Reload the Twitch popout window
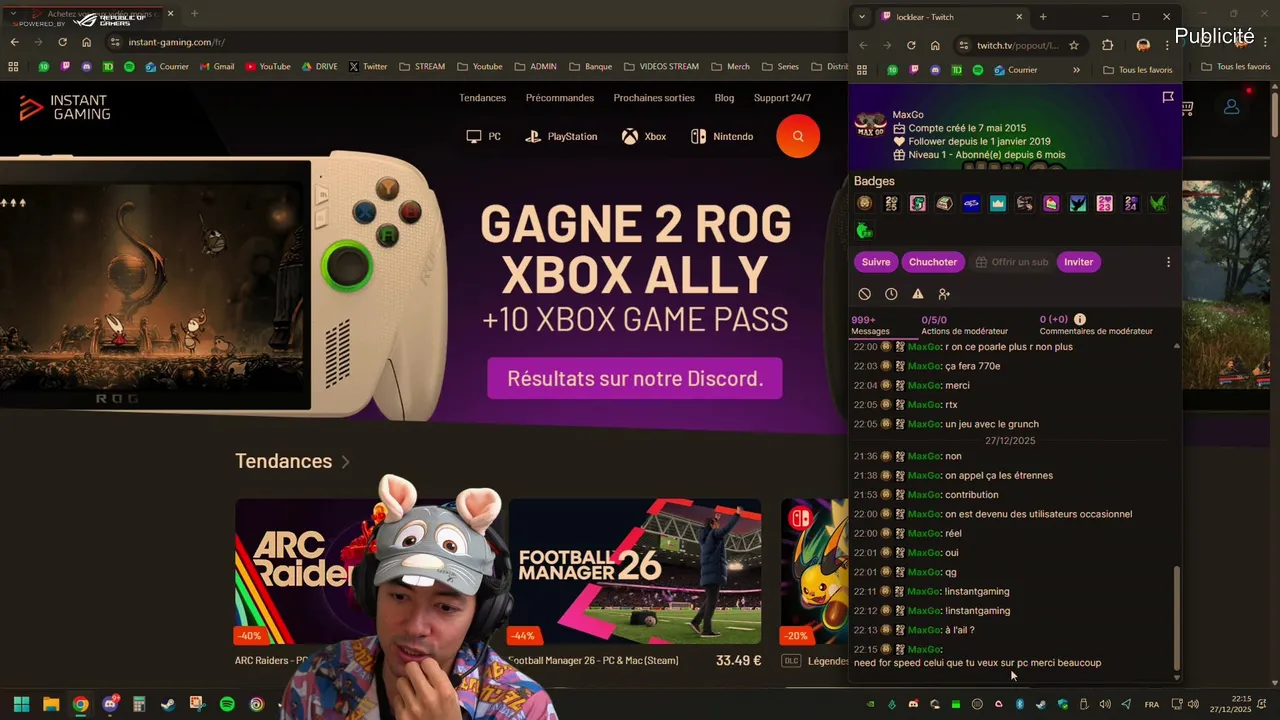This screenshot has height=720, width=1280. point(911,45)
